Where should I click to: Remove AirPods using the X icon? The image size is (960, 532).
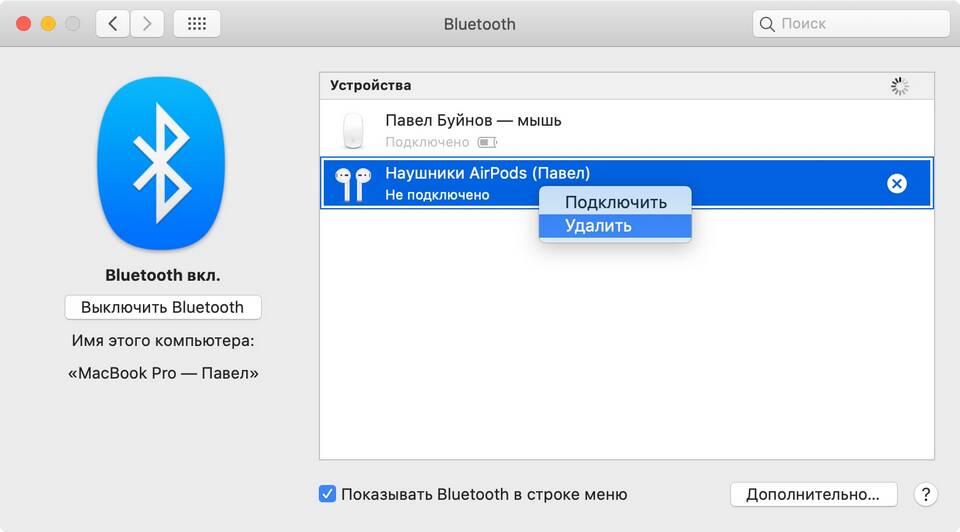tap(896, 183)
